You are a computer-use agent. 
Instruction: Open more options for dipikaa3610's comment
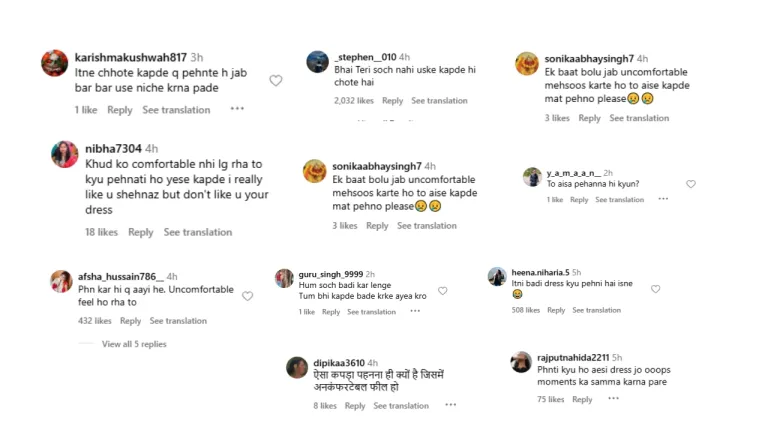(450, 406)
